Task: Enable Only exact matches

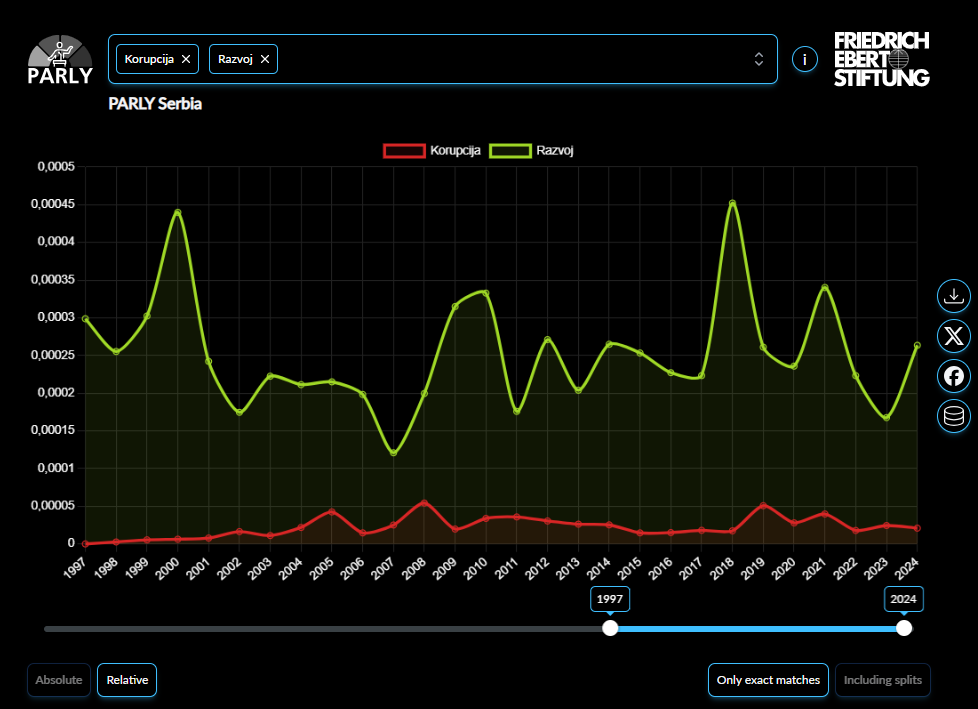Action: click(x=768, y=680)
